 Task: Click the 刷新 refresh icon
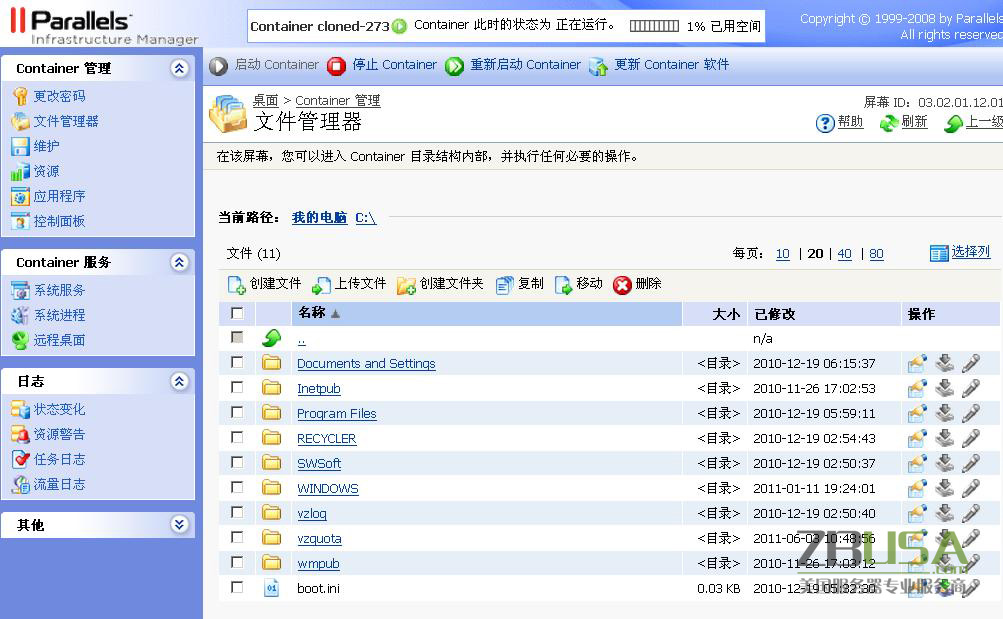[889, 123]
